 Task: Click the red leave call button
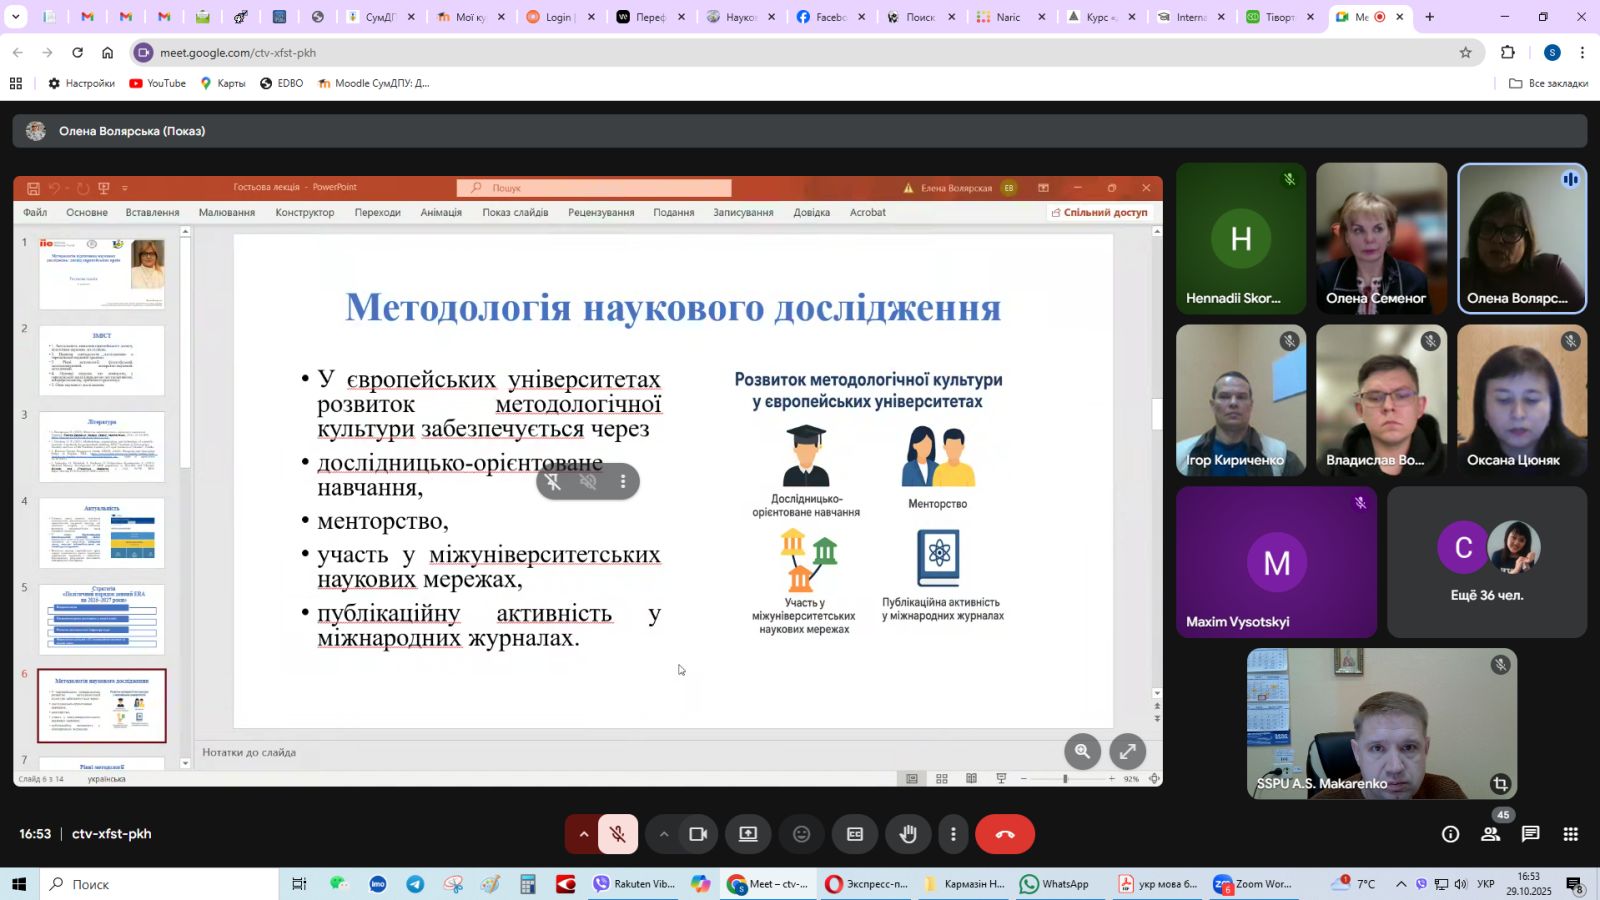point(1004,834)
